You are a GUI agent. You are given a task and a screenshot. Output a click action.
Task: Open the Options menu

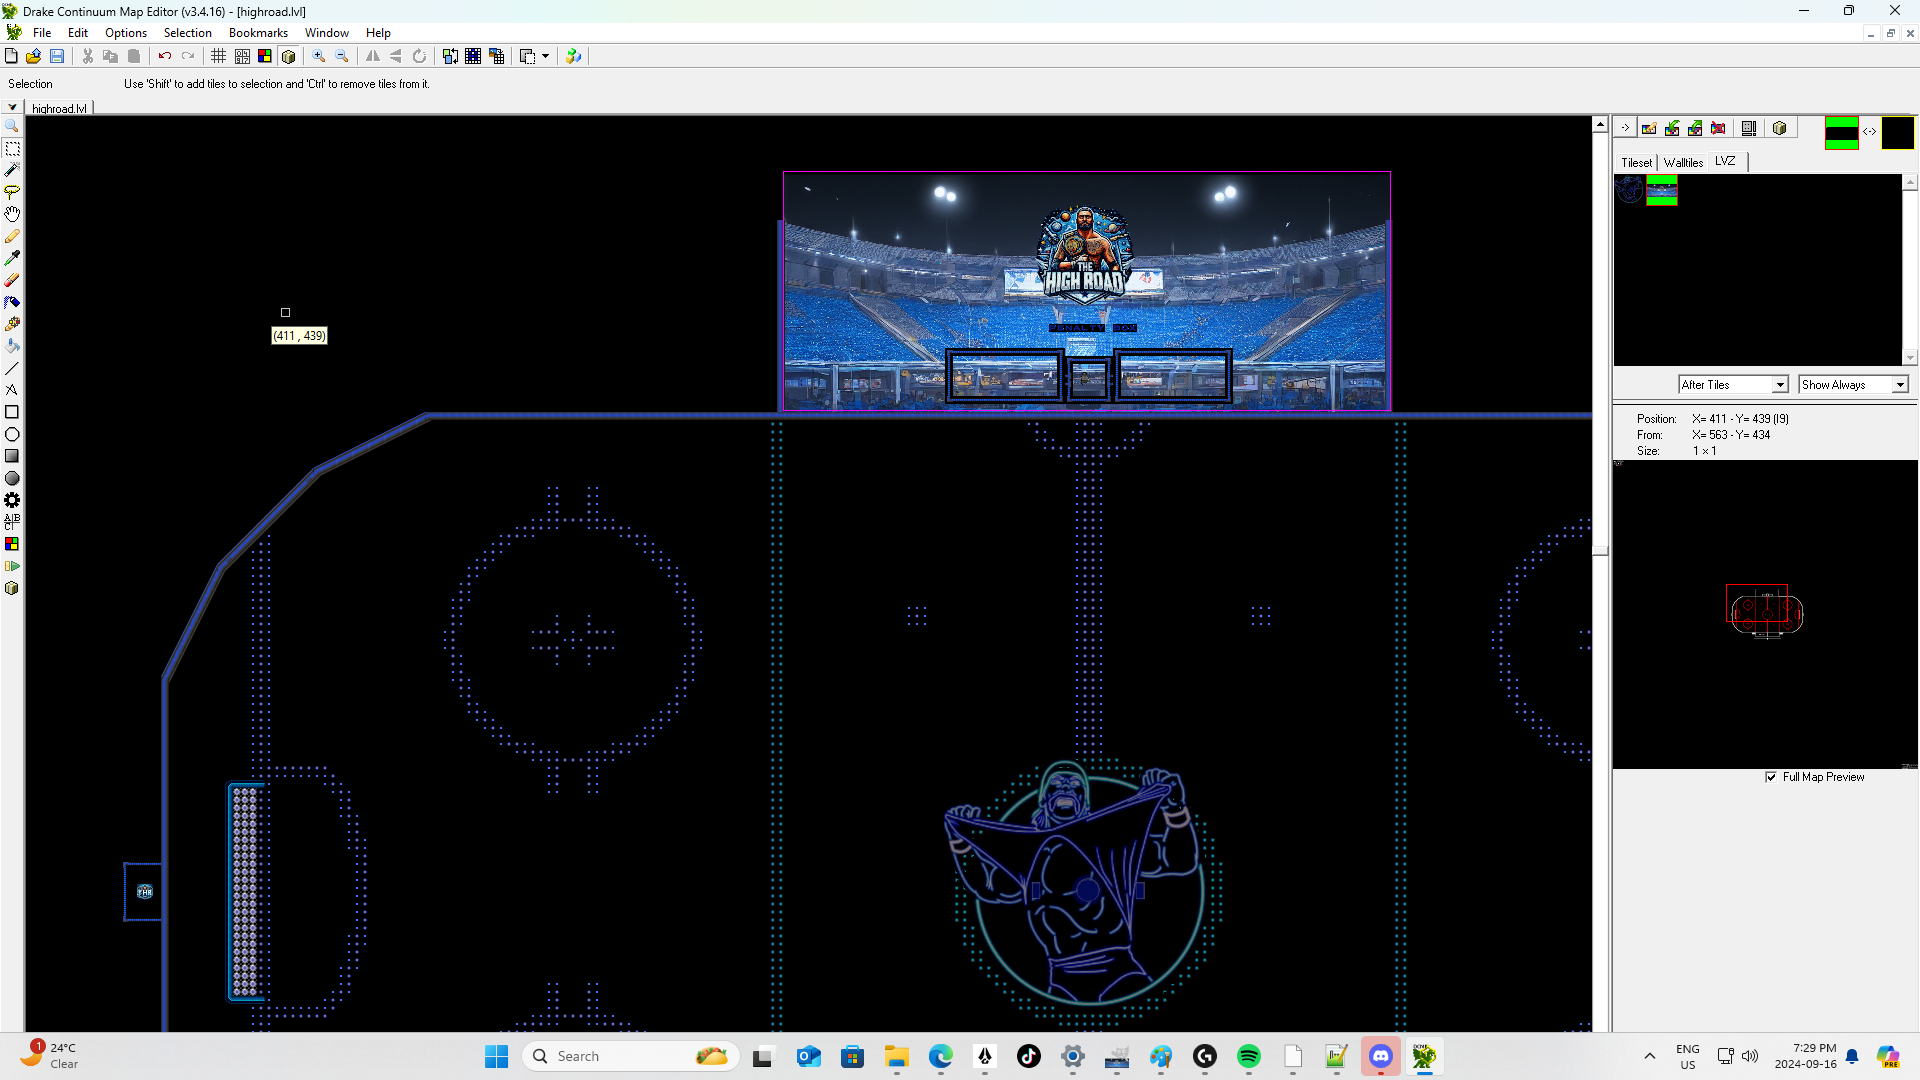point(126,33)
